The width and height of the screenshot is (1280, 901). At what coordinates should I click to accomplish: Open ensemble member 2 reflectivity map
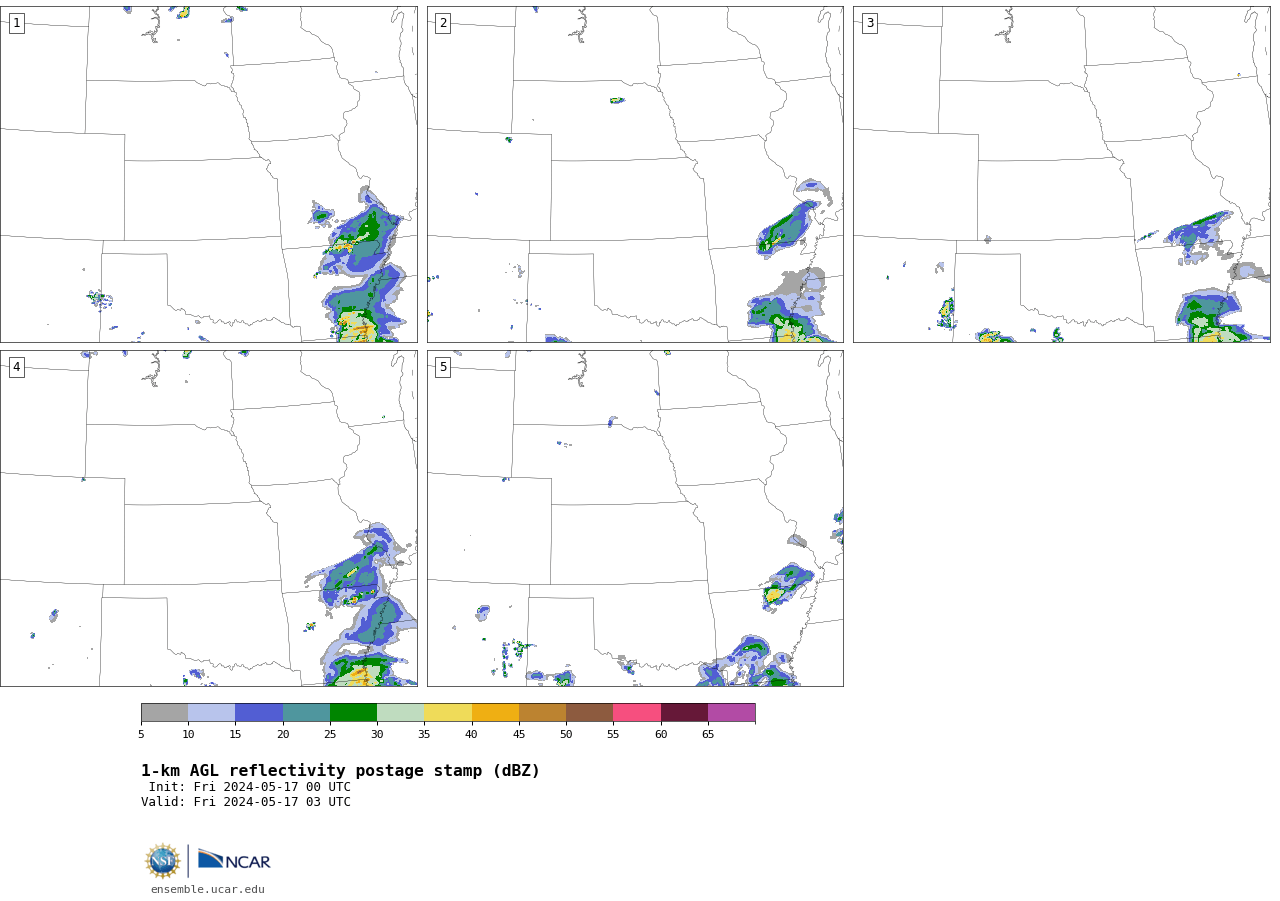tap(635, 174)
